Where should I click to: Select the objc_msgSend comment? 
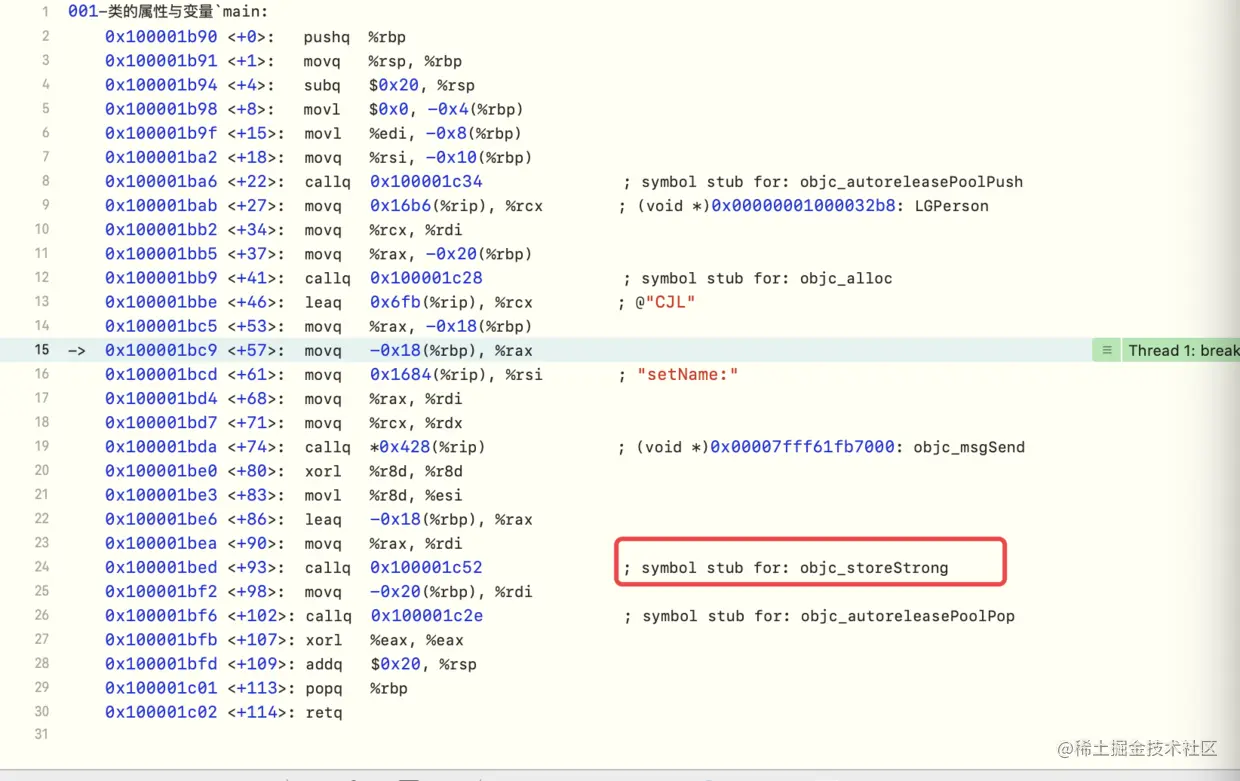pos(822,447)
